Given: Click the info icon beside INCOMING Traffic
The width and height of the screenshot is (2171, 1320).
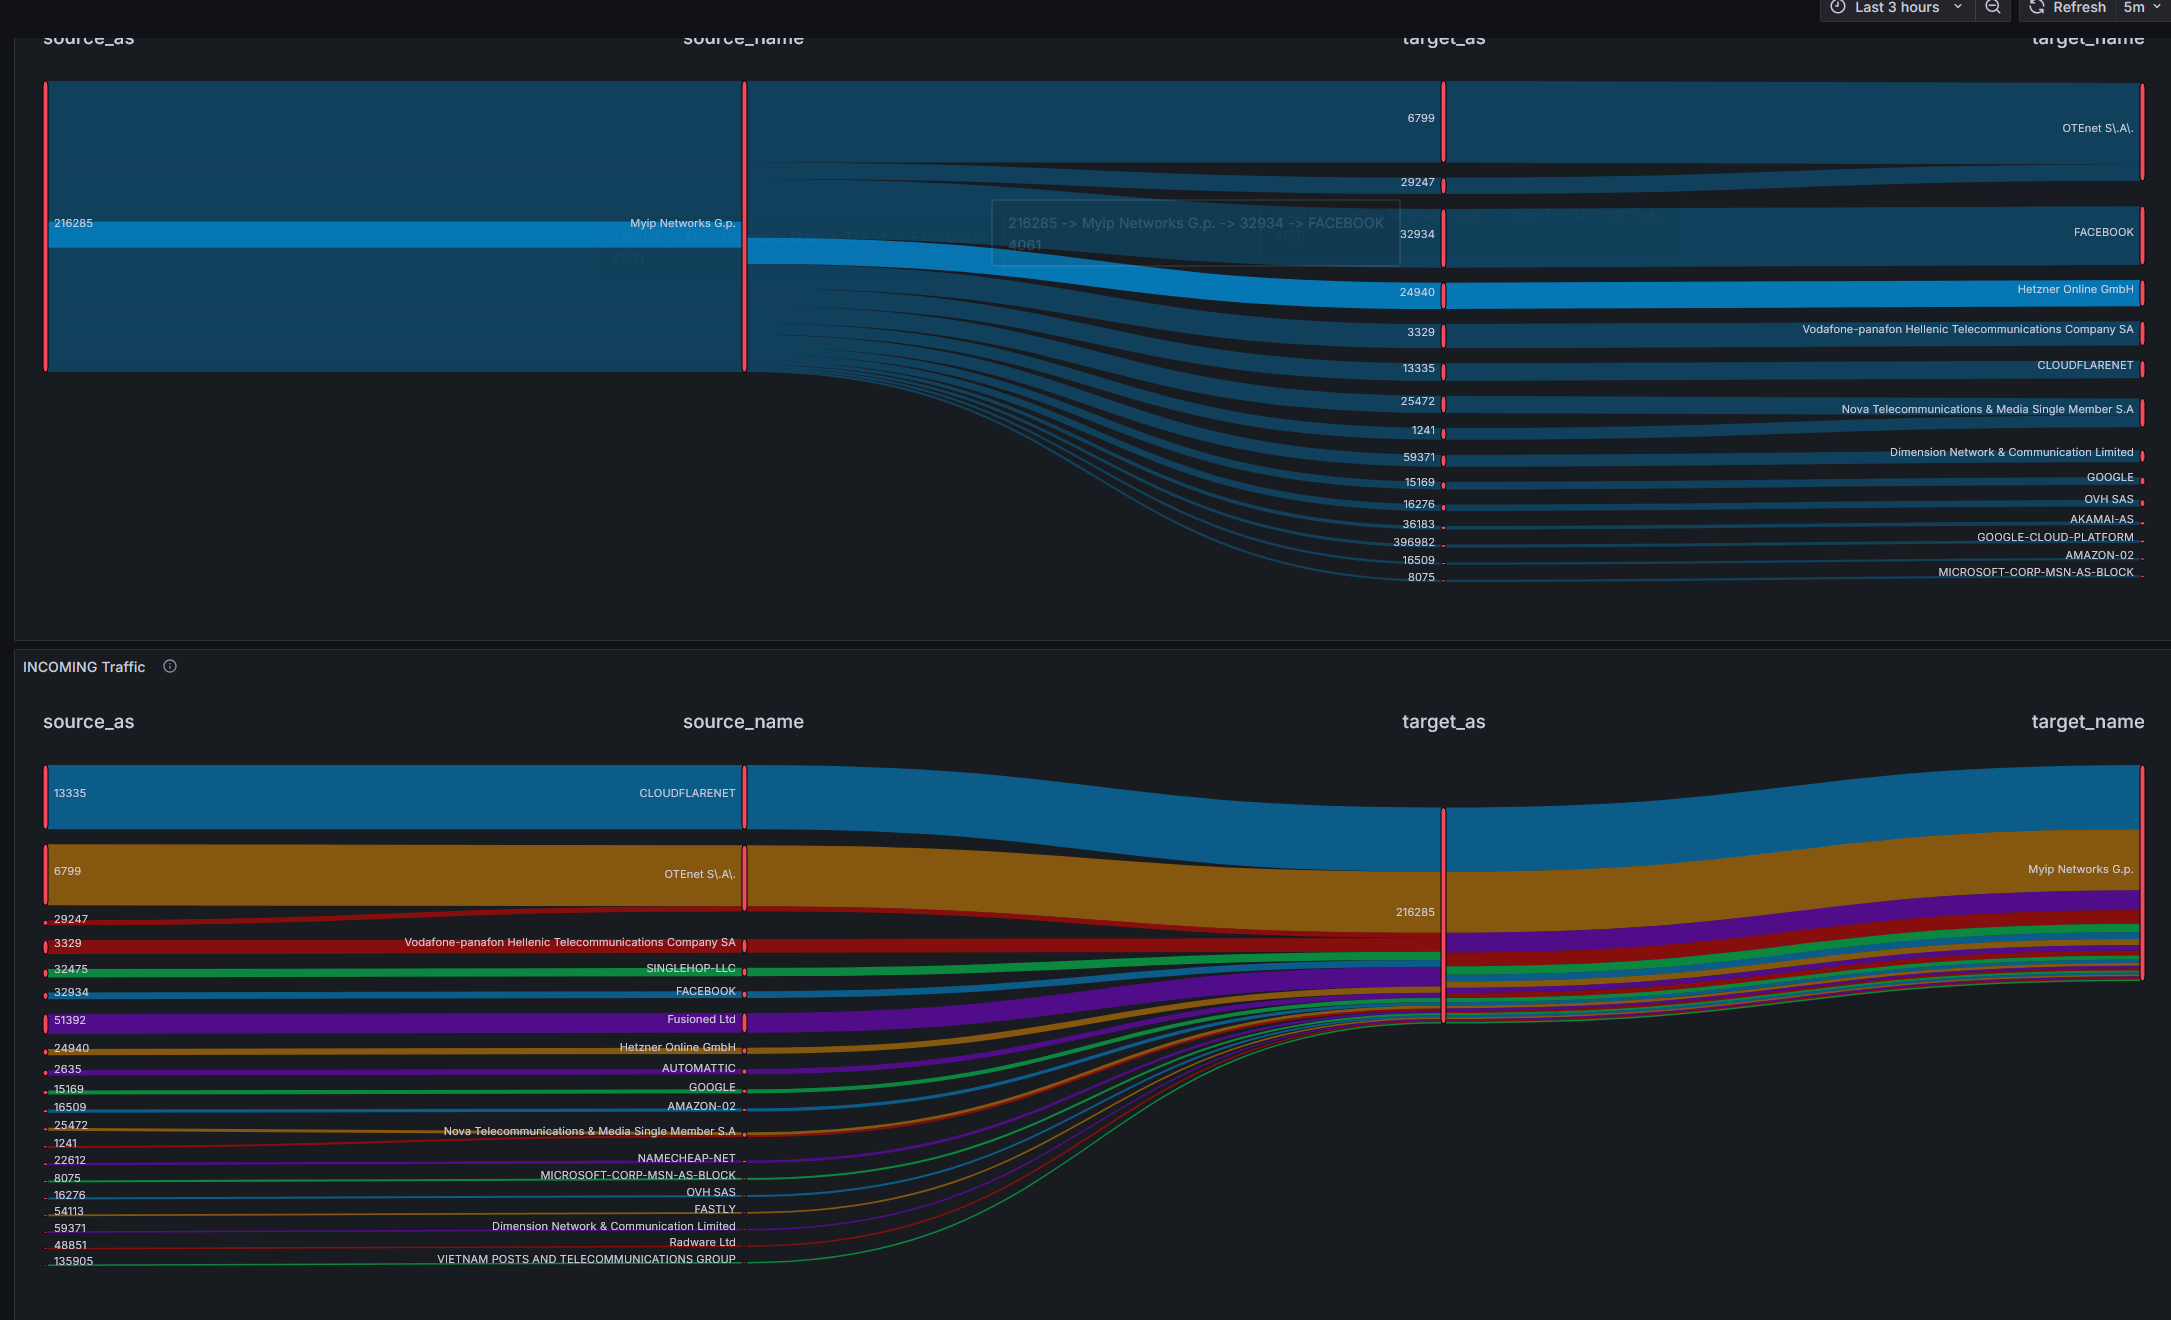Looking at the screenshot, I should (x=170, y=666).
